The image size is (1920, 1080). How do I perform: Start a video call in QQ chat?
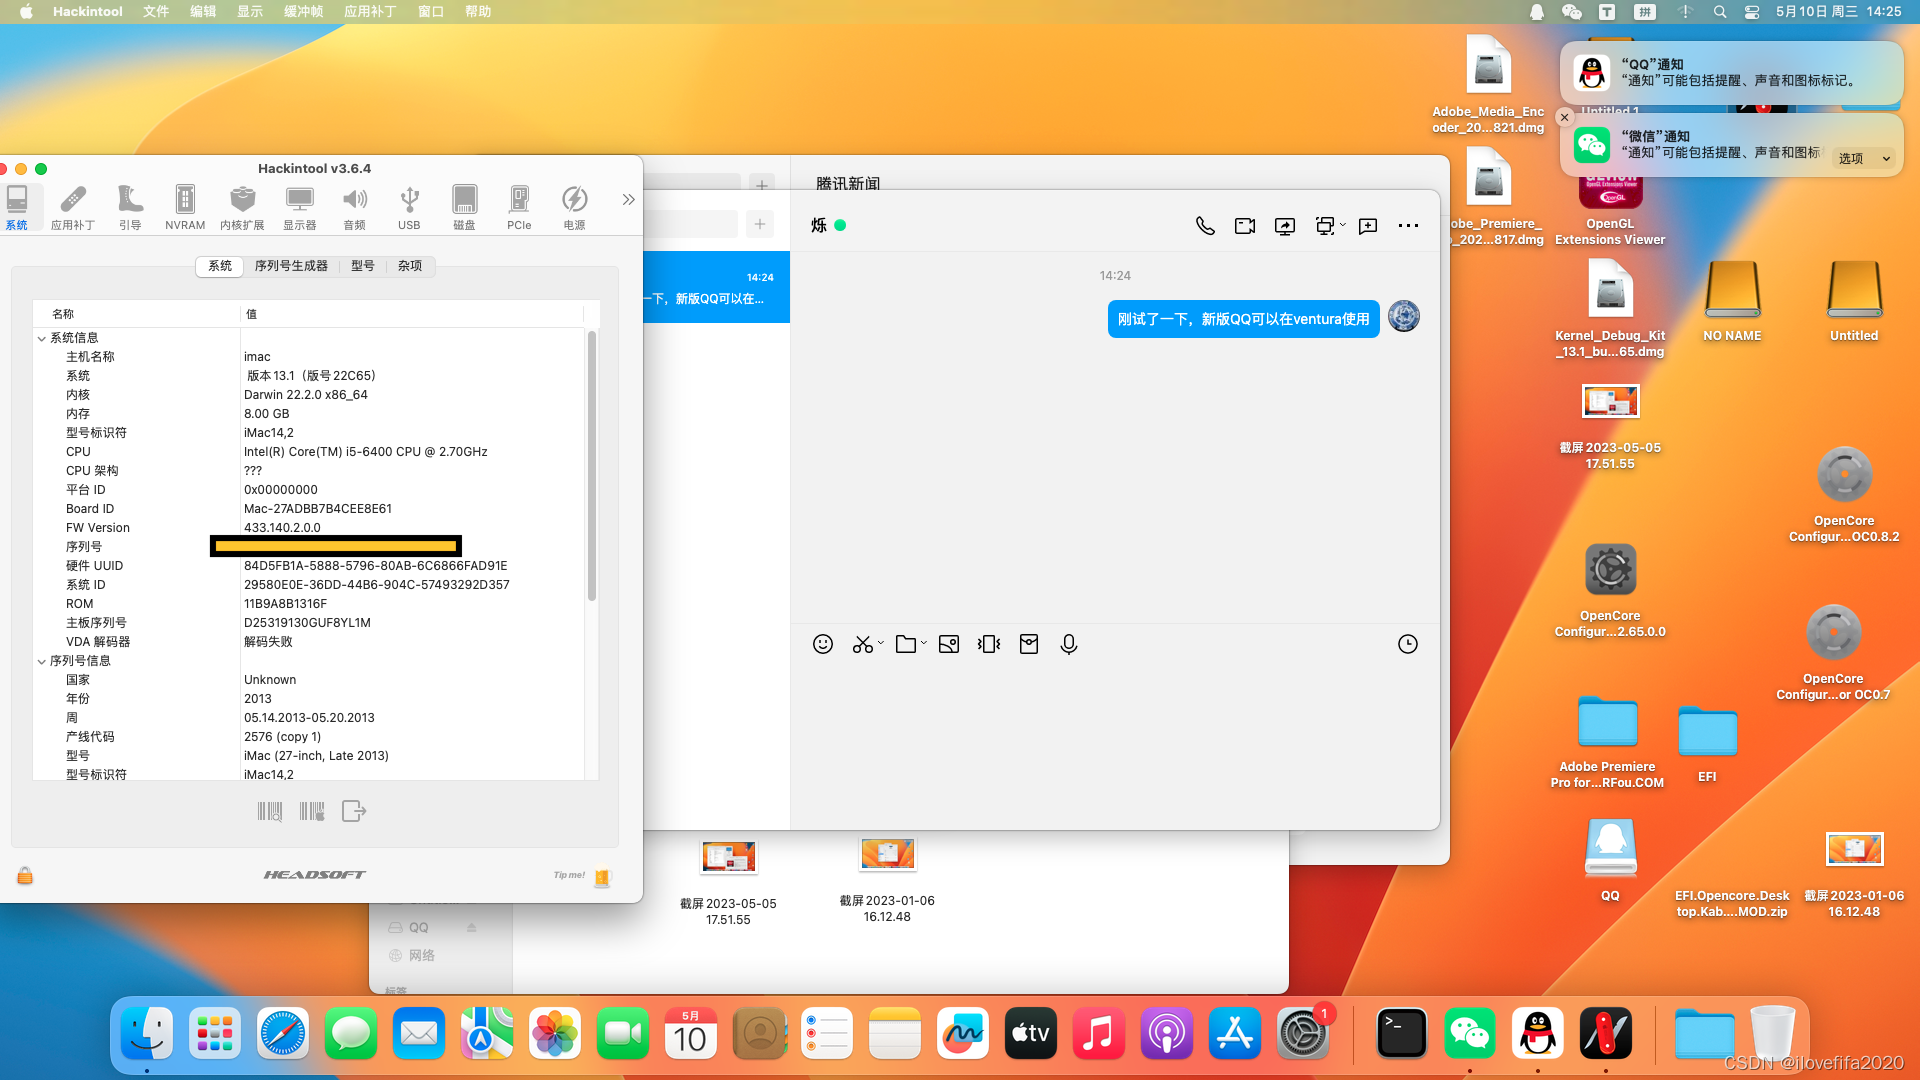(x=1245, y=226)
